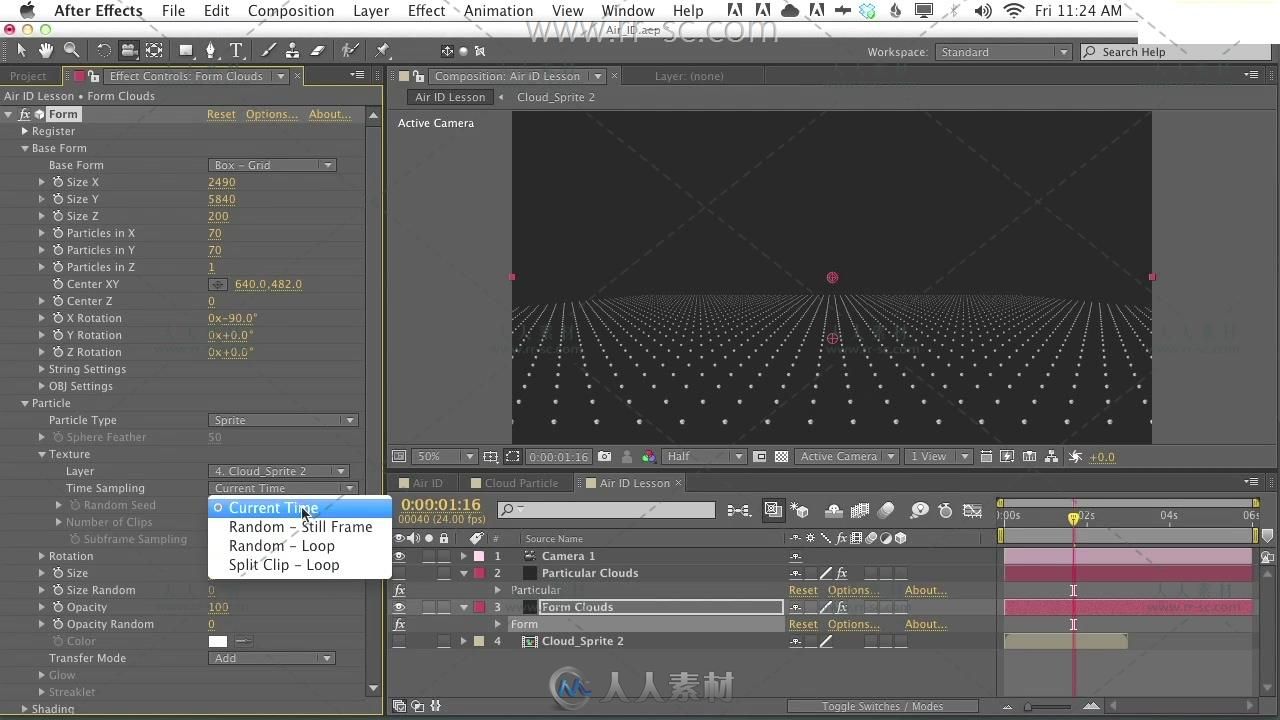
Task: Expand the Register group
Action: click(25, 131)
